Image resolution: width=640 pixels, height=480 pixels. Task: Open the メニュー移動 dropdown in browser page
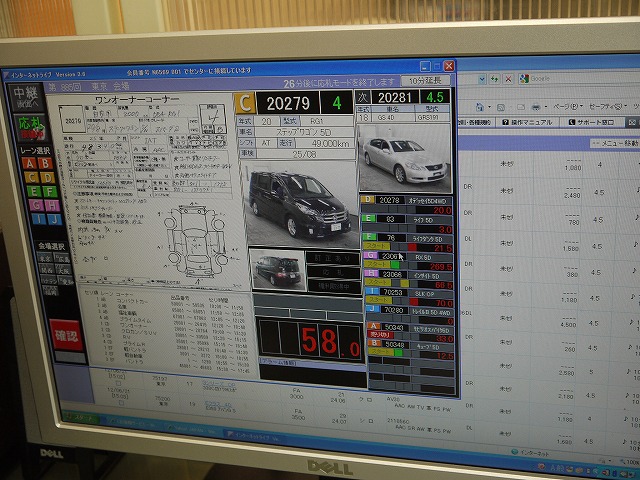[x=616, y=143]
